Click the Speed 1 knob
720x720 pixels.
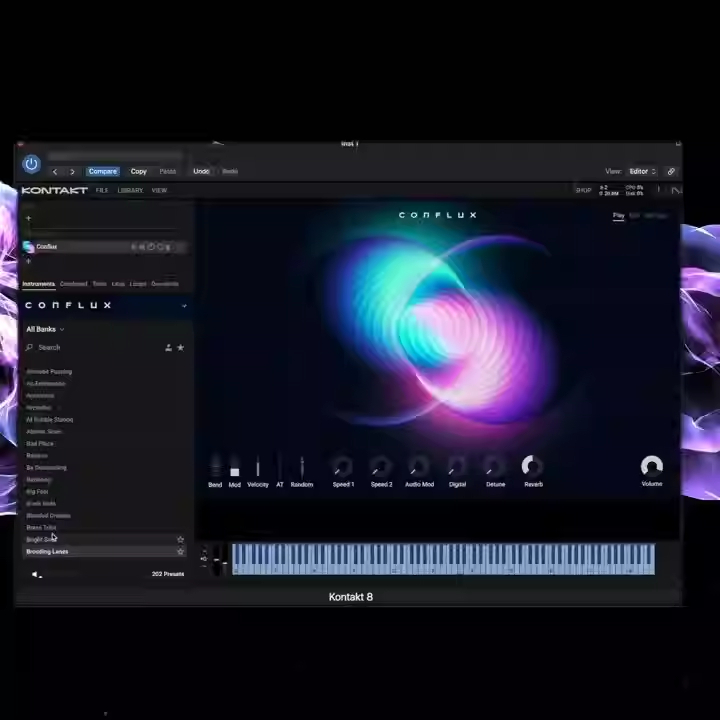pyautogui.click(x=343, y=467)
